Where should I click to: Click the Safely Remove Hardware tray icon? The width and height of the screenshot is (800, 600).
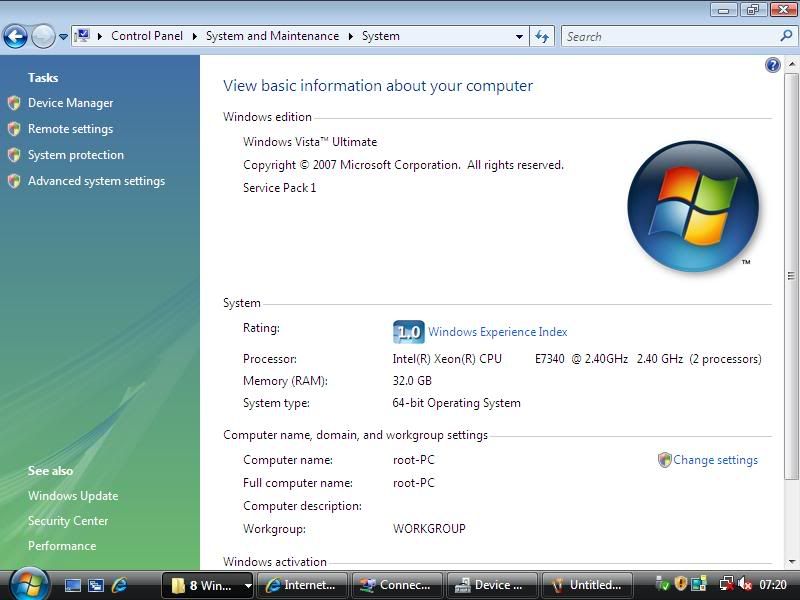pyautogui.click(x=662, y=583)
